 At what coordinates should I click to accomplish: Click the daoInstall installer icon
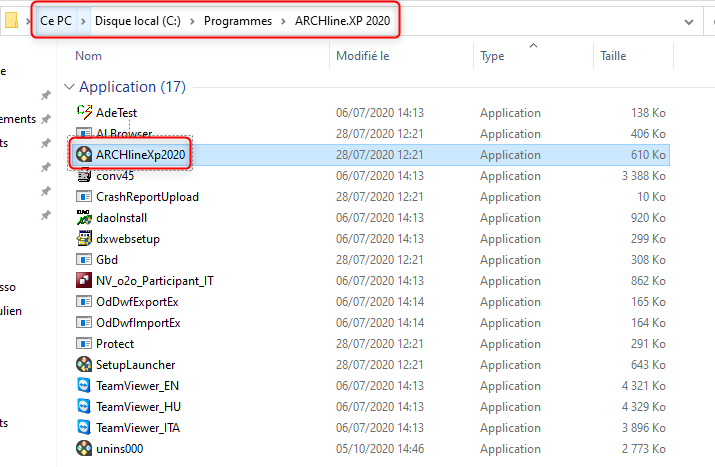pyautogui.click(x=84, y=218)
